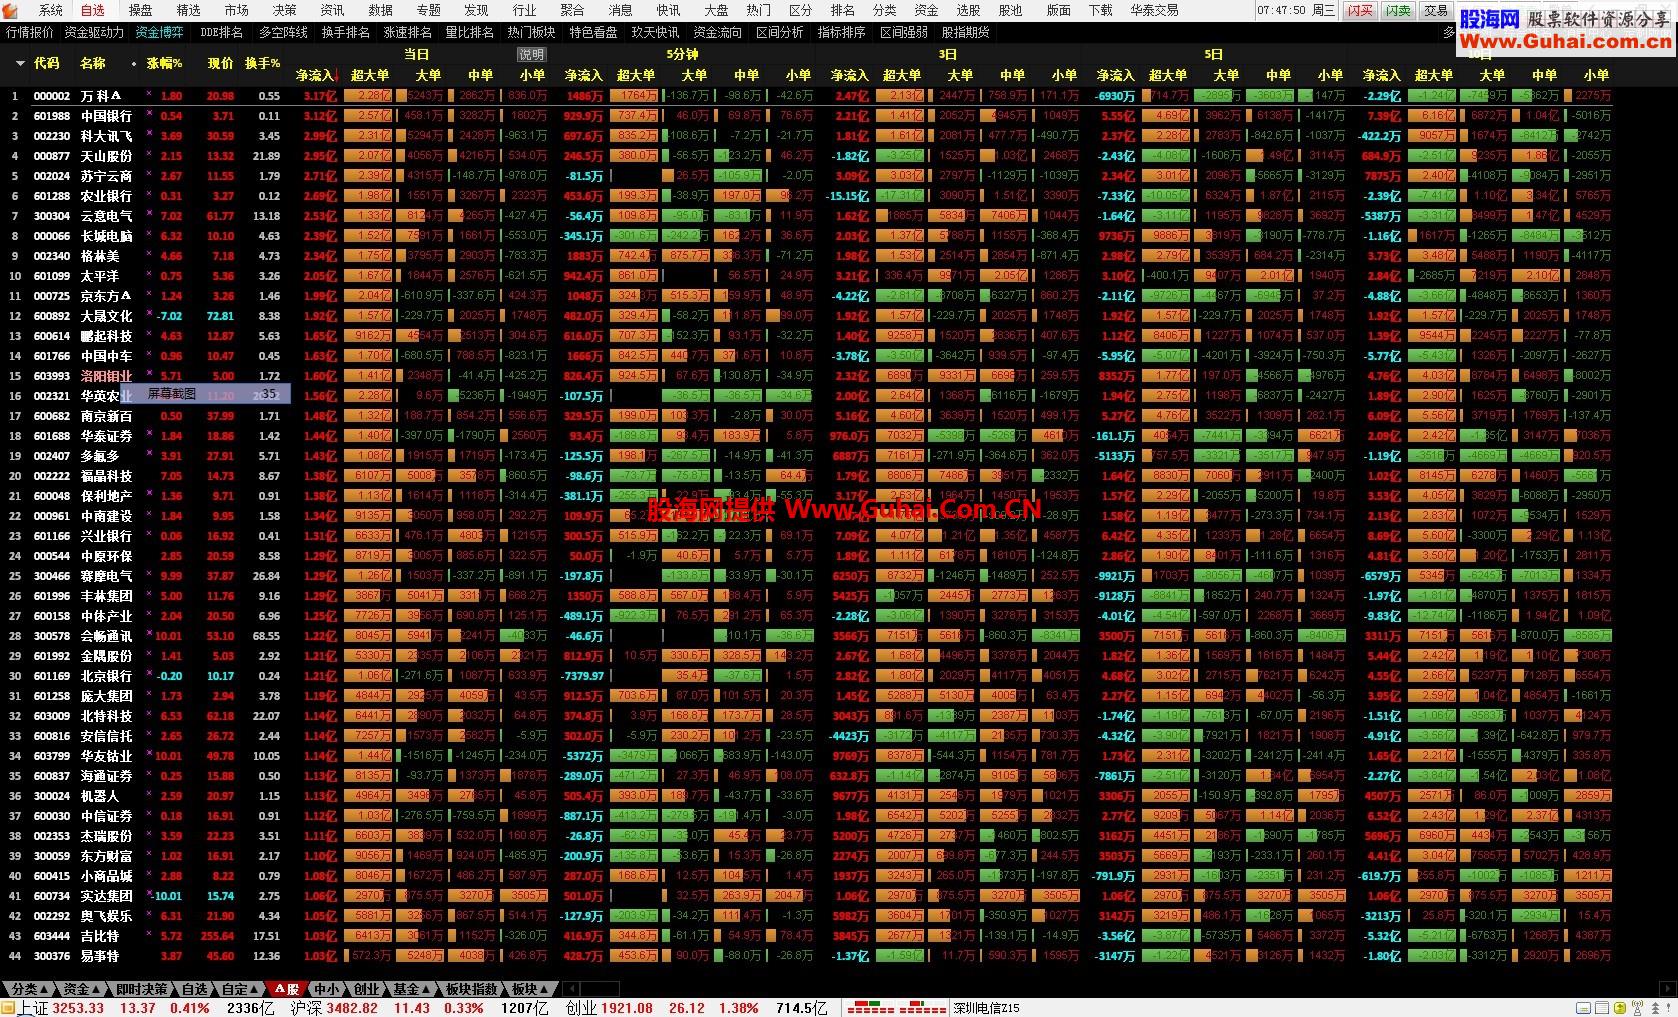Screen dimensions: 1678x1017
Task: Switch to the 资金流向 tab
Action: tap(718, 32)
